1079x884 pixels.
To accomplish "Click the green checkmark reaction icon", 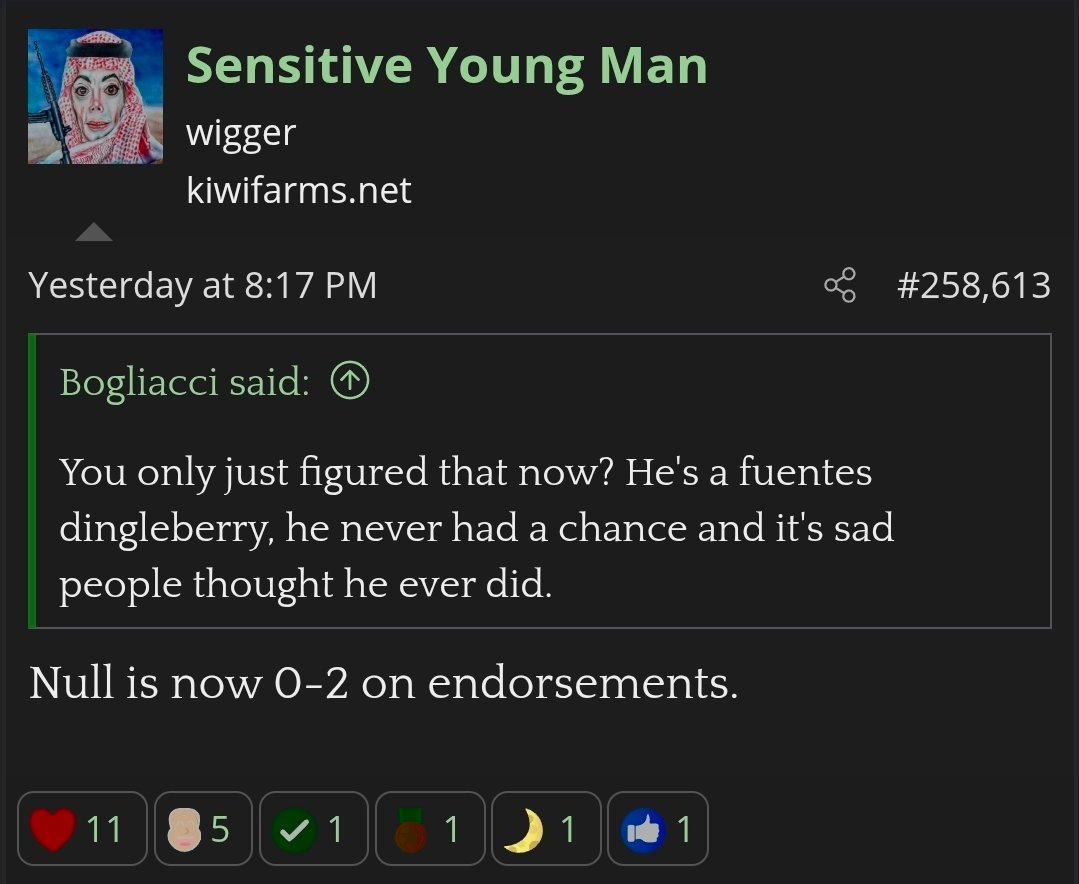I will click(292, 829).
